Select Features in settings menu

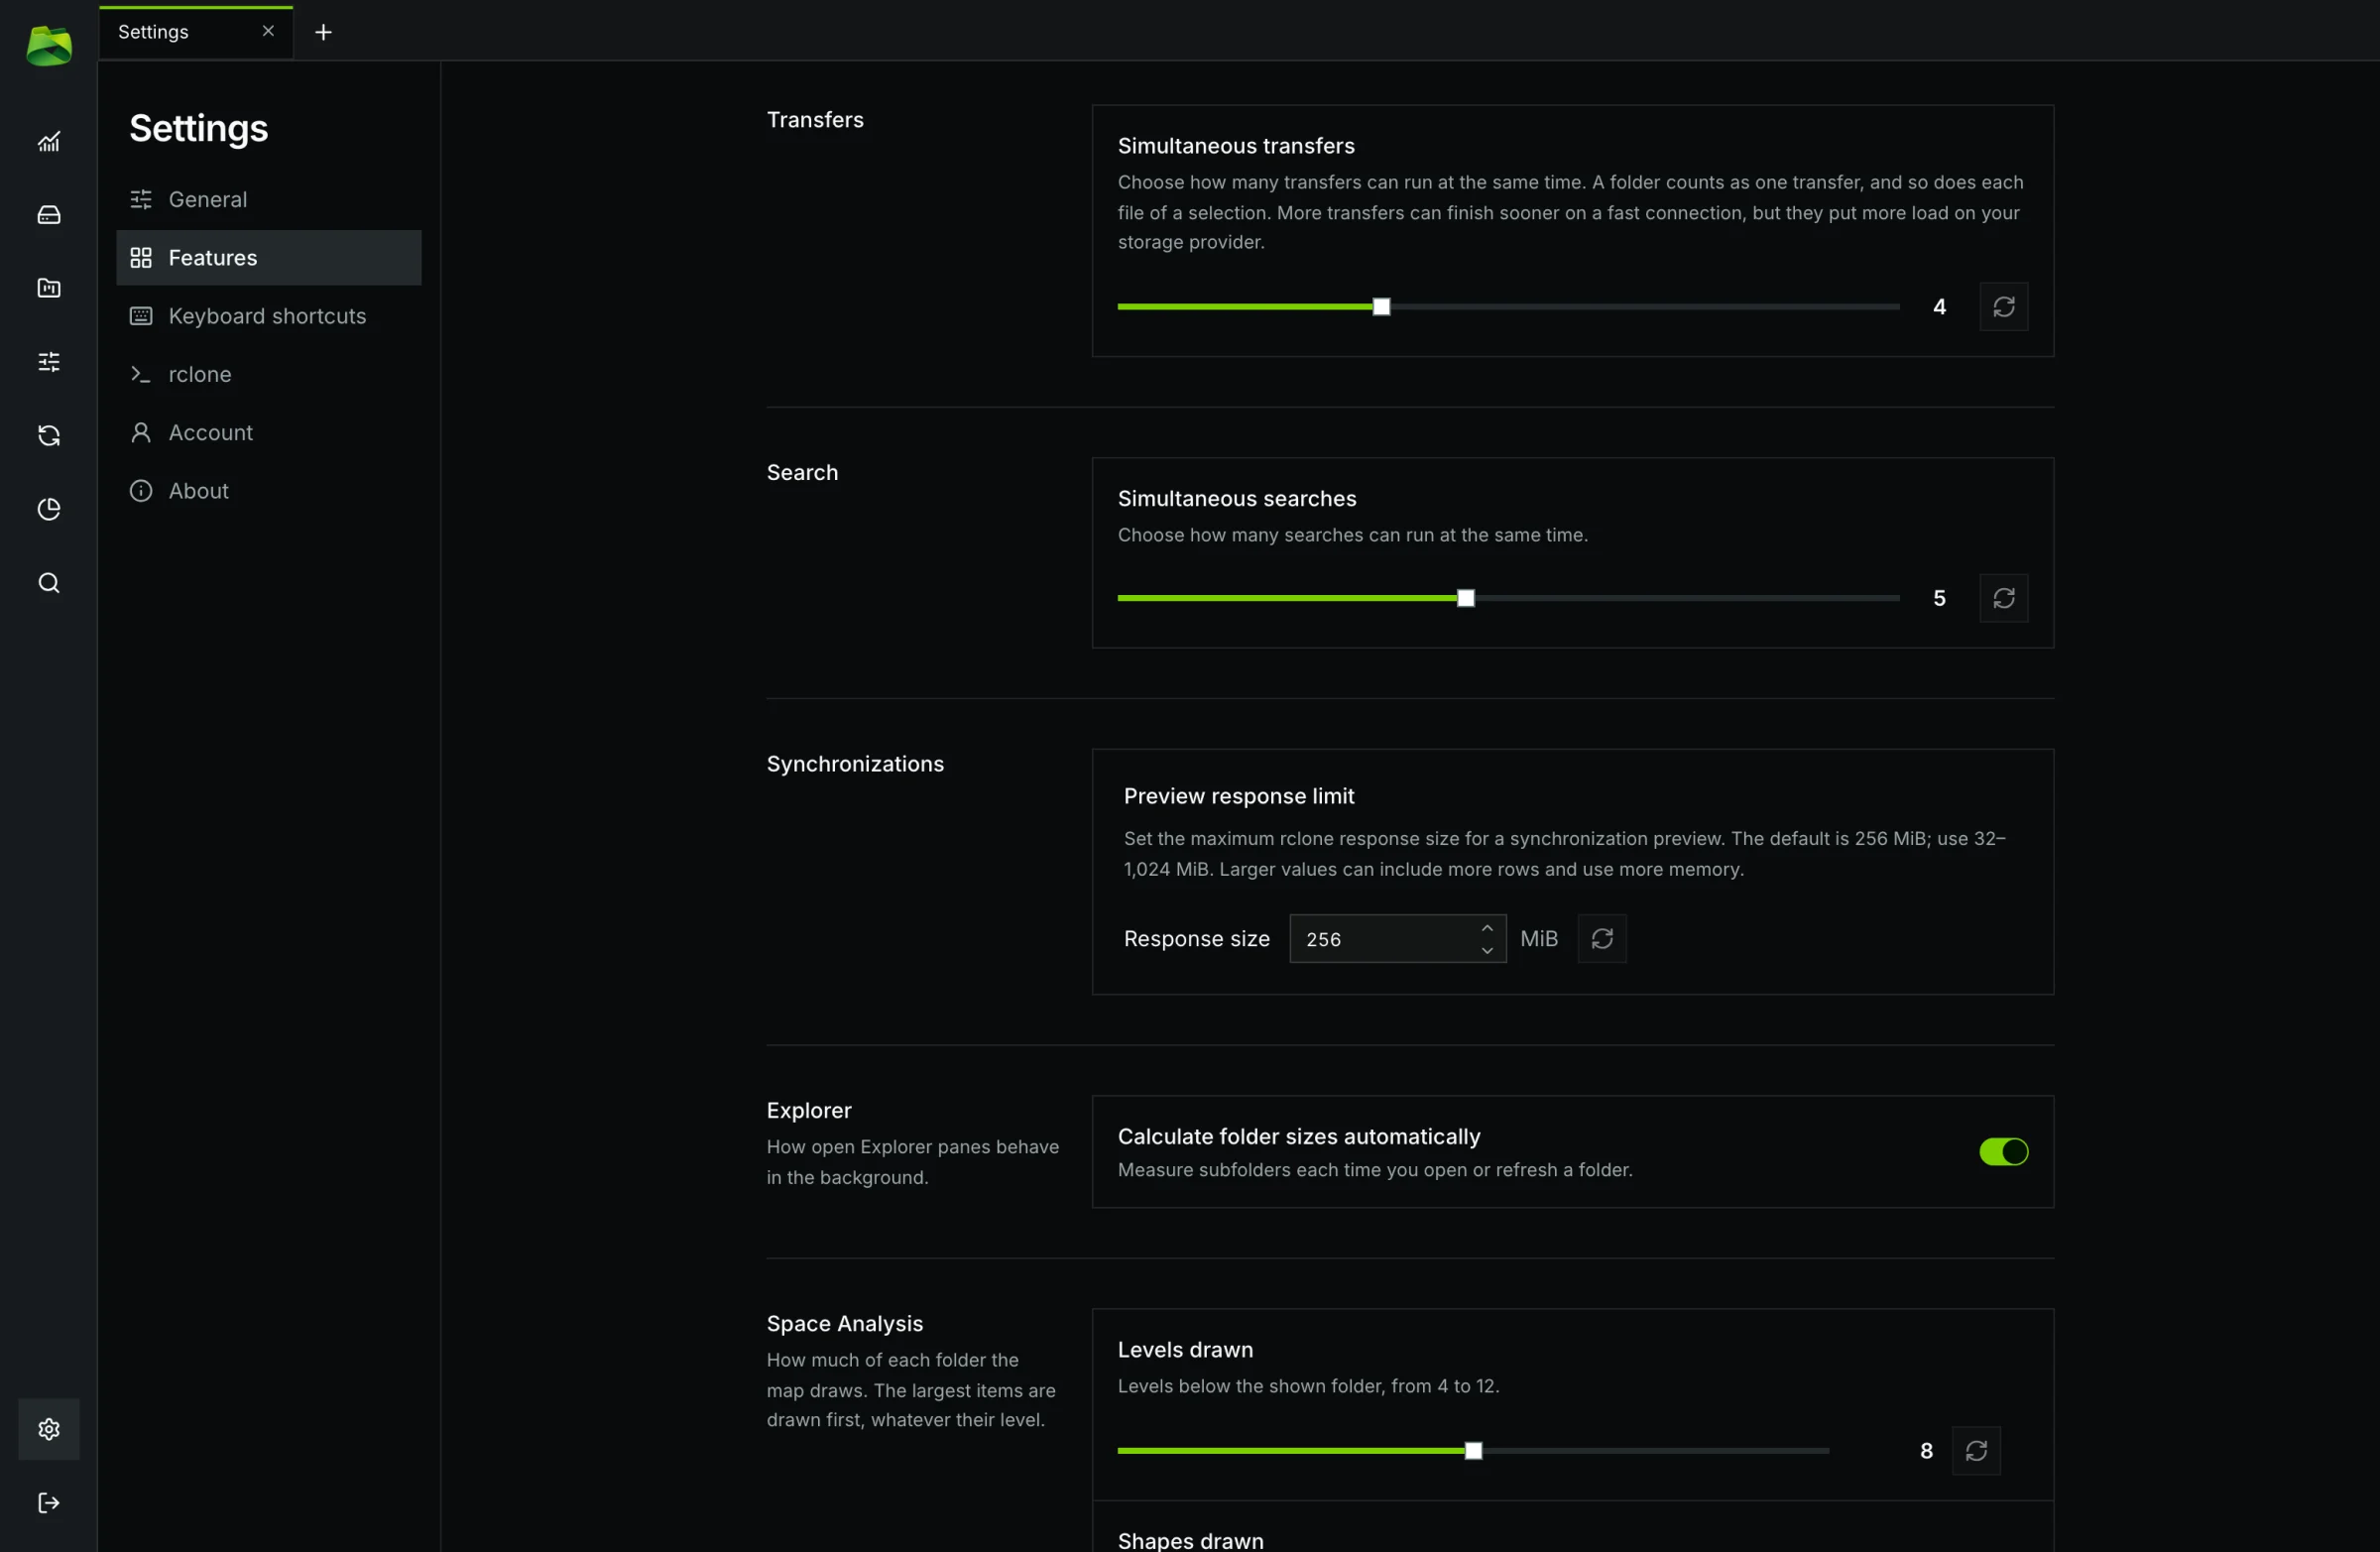269,258
